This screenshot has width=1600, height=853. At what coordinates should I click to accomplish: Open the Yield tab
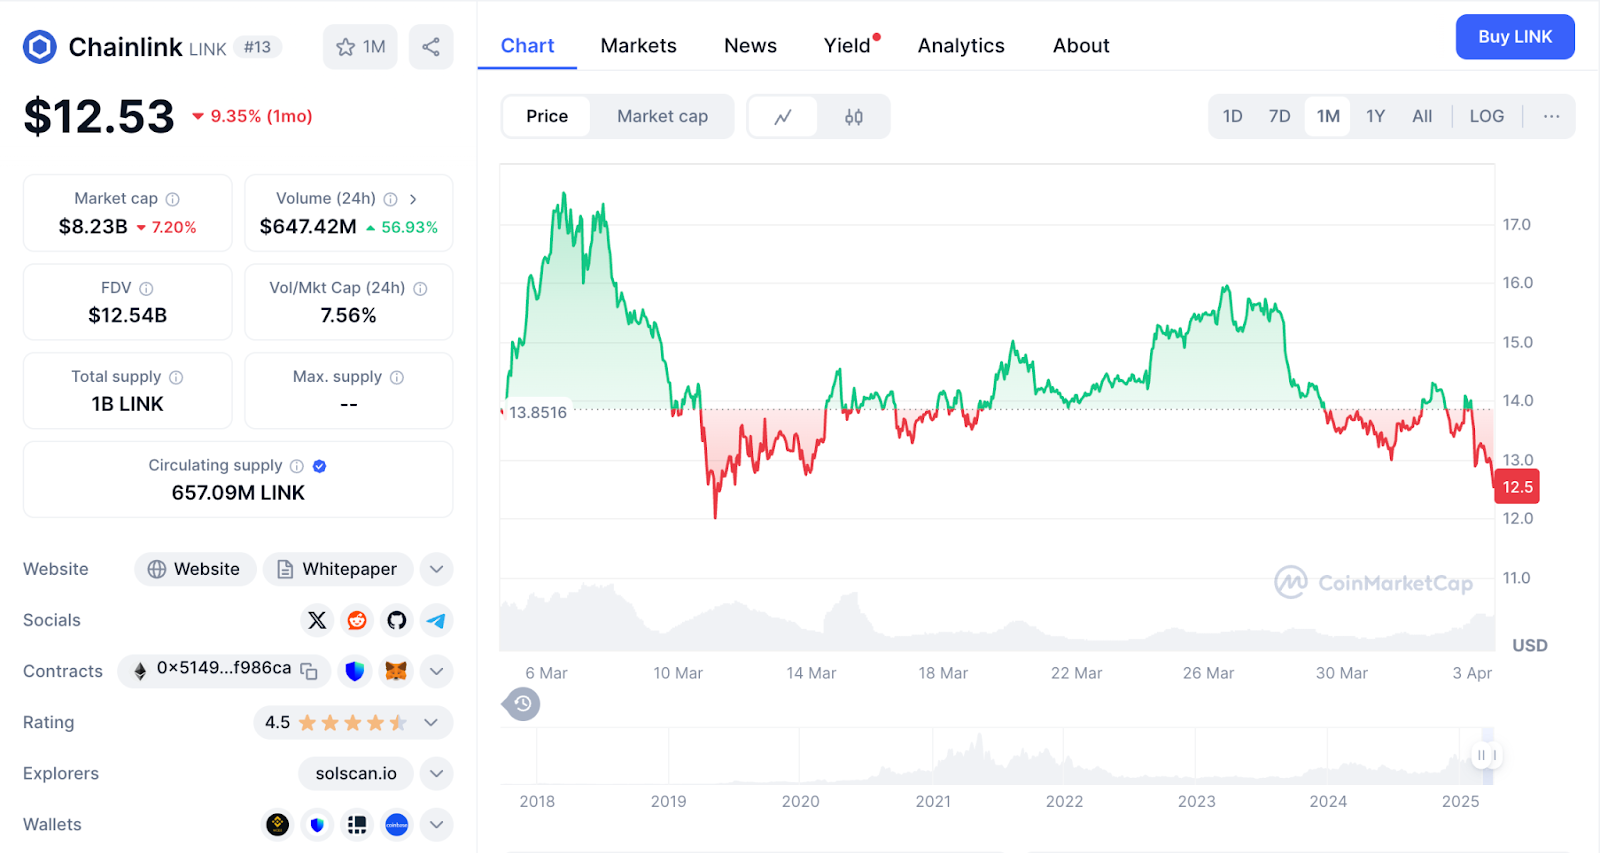pos(848,46)
